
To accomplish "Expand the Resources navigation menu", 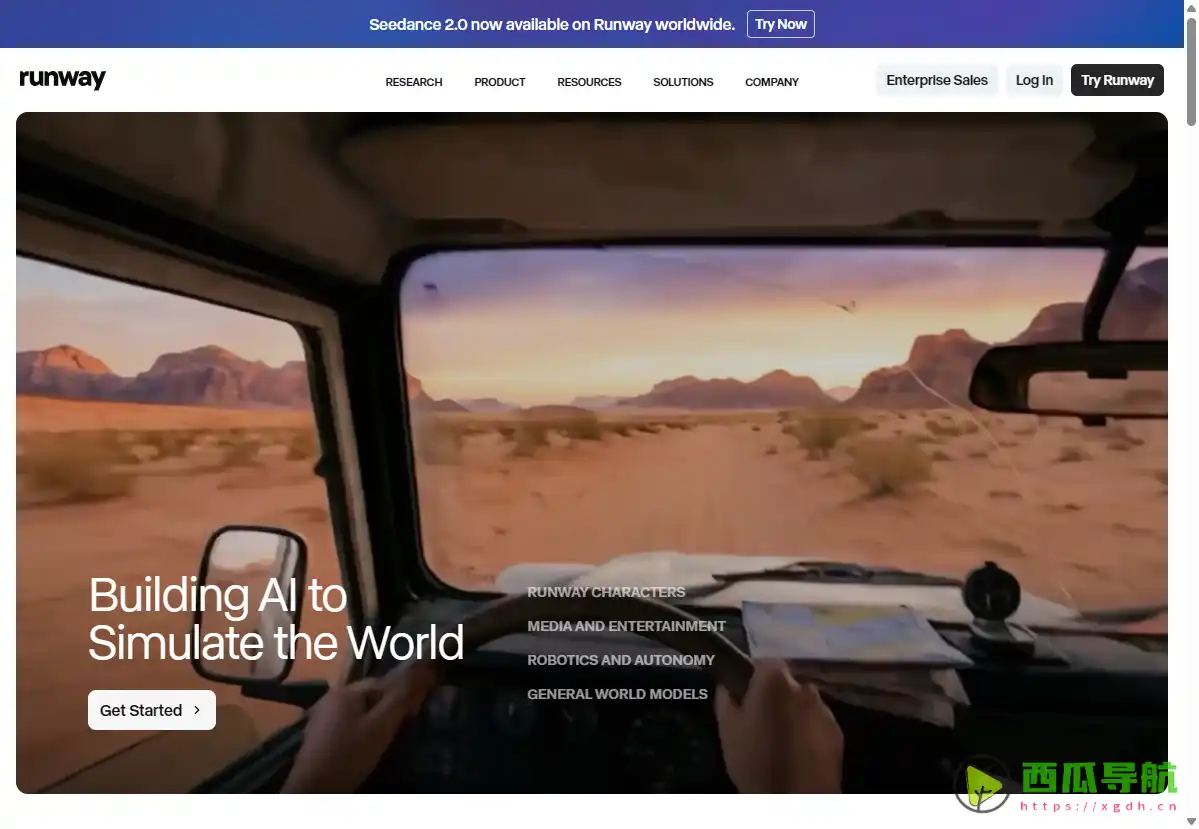I will 589,82.
